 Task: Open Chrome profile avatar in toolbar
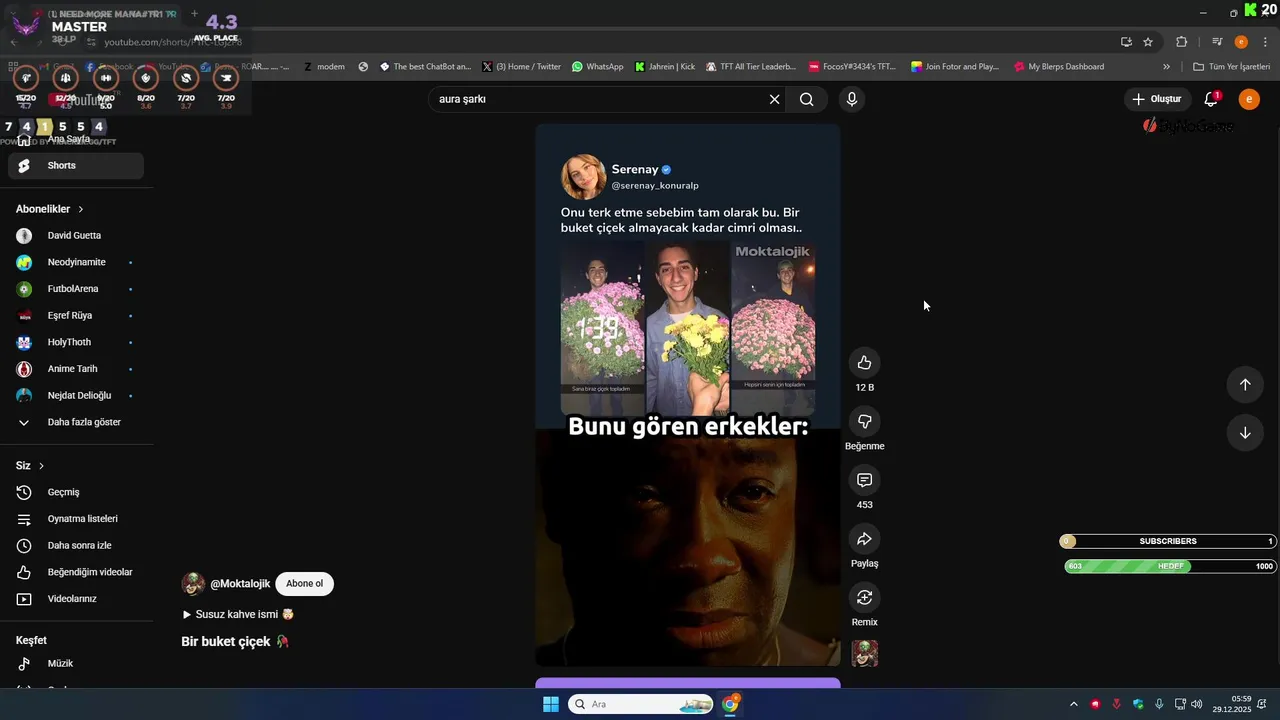tap(1241, 42)
